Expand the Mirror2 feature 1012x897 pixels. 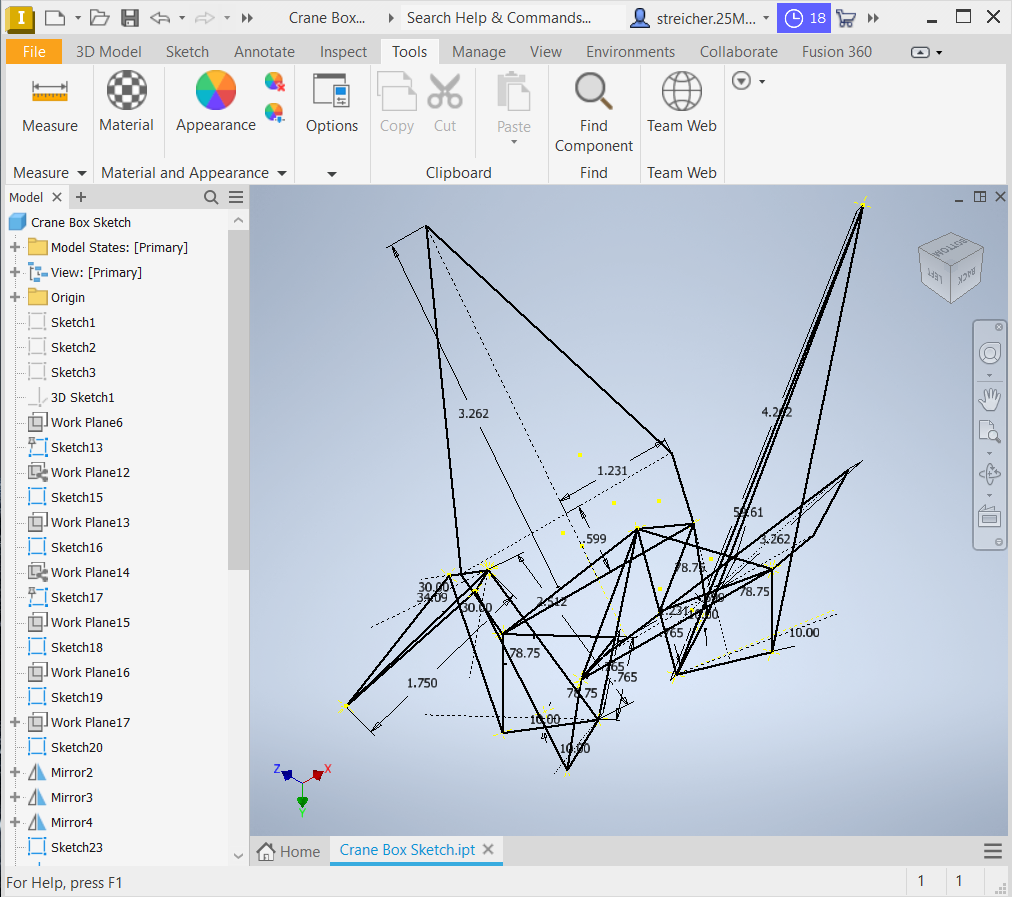click(x=15, y=772)
